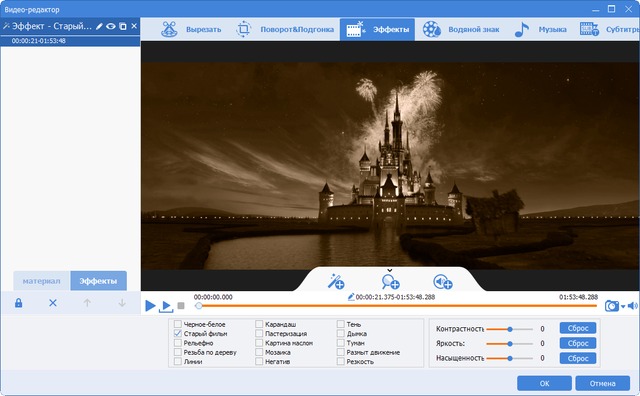Click the subtitles film icon
The image size is (640, 396).
pyautogui.click(x=589, y=29)
